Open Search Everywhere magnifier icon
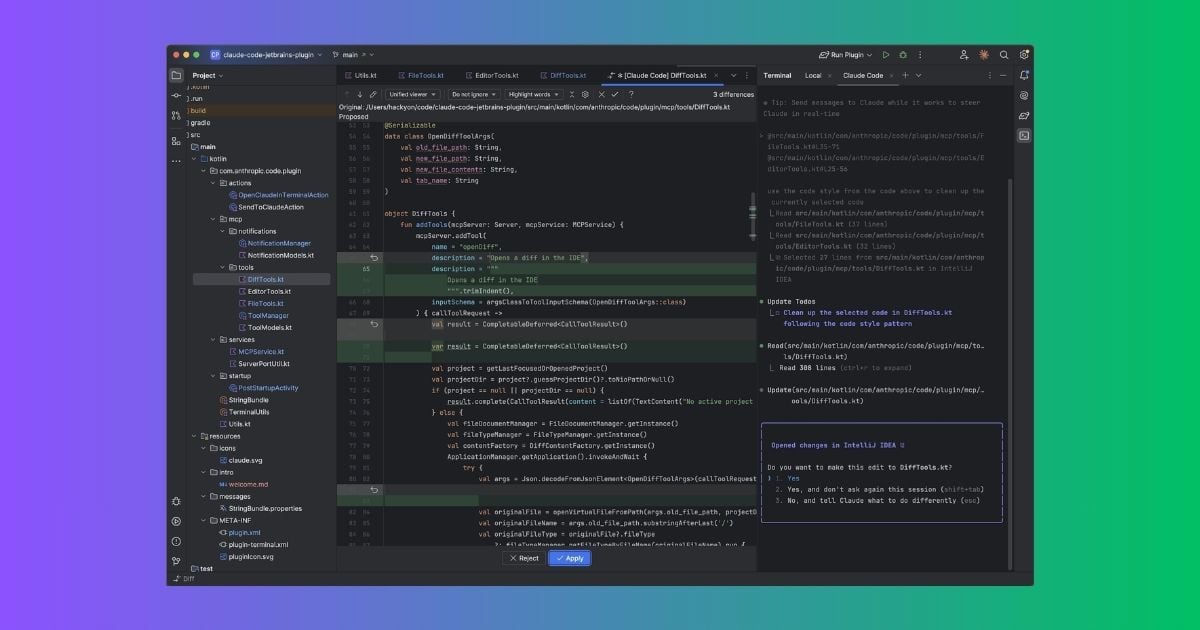 point(1004,55)
